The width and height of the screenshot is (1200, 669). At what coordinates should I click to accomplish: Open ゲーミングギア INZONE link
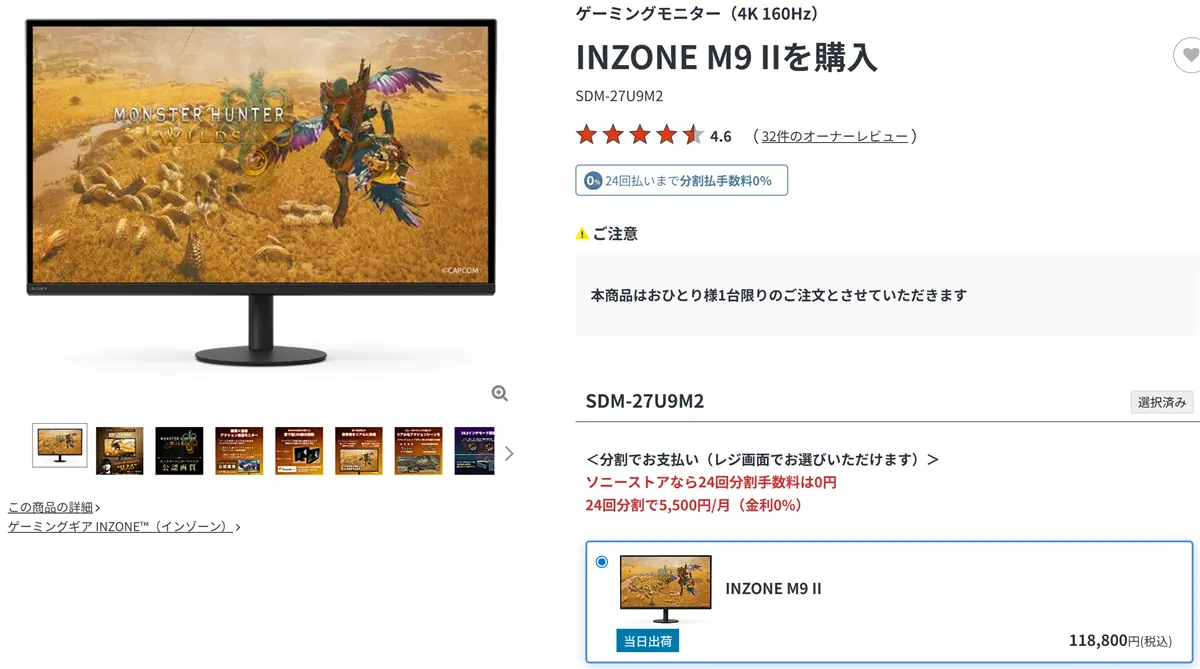(x=124, y=526)
